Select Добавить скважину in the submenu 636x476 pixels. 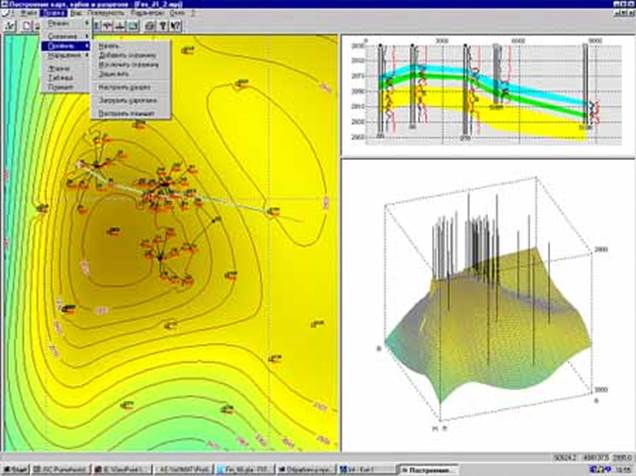click(x=124, y=54)
